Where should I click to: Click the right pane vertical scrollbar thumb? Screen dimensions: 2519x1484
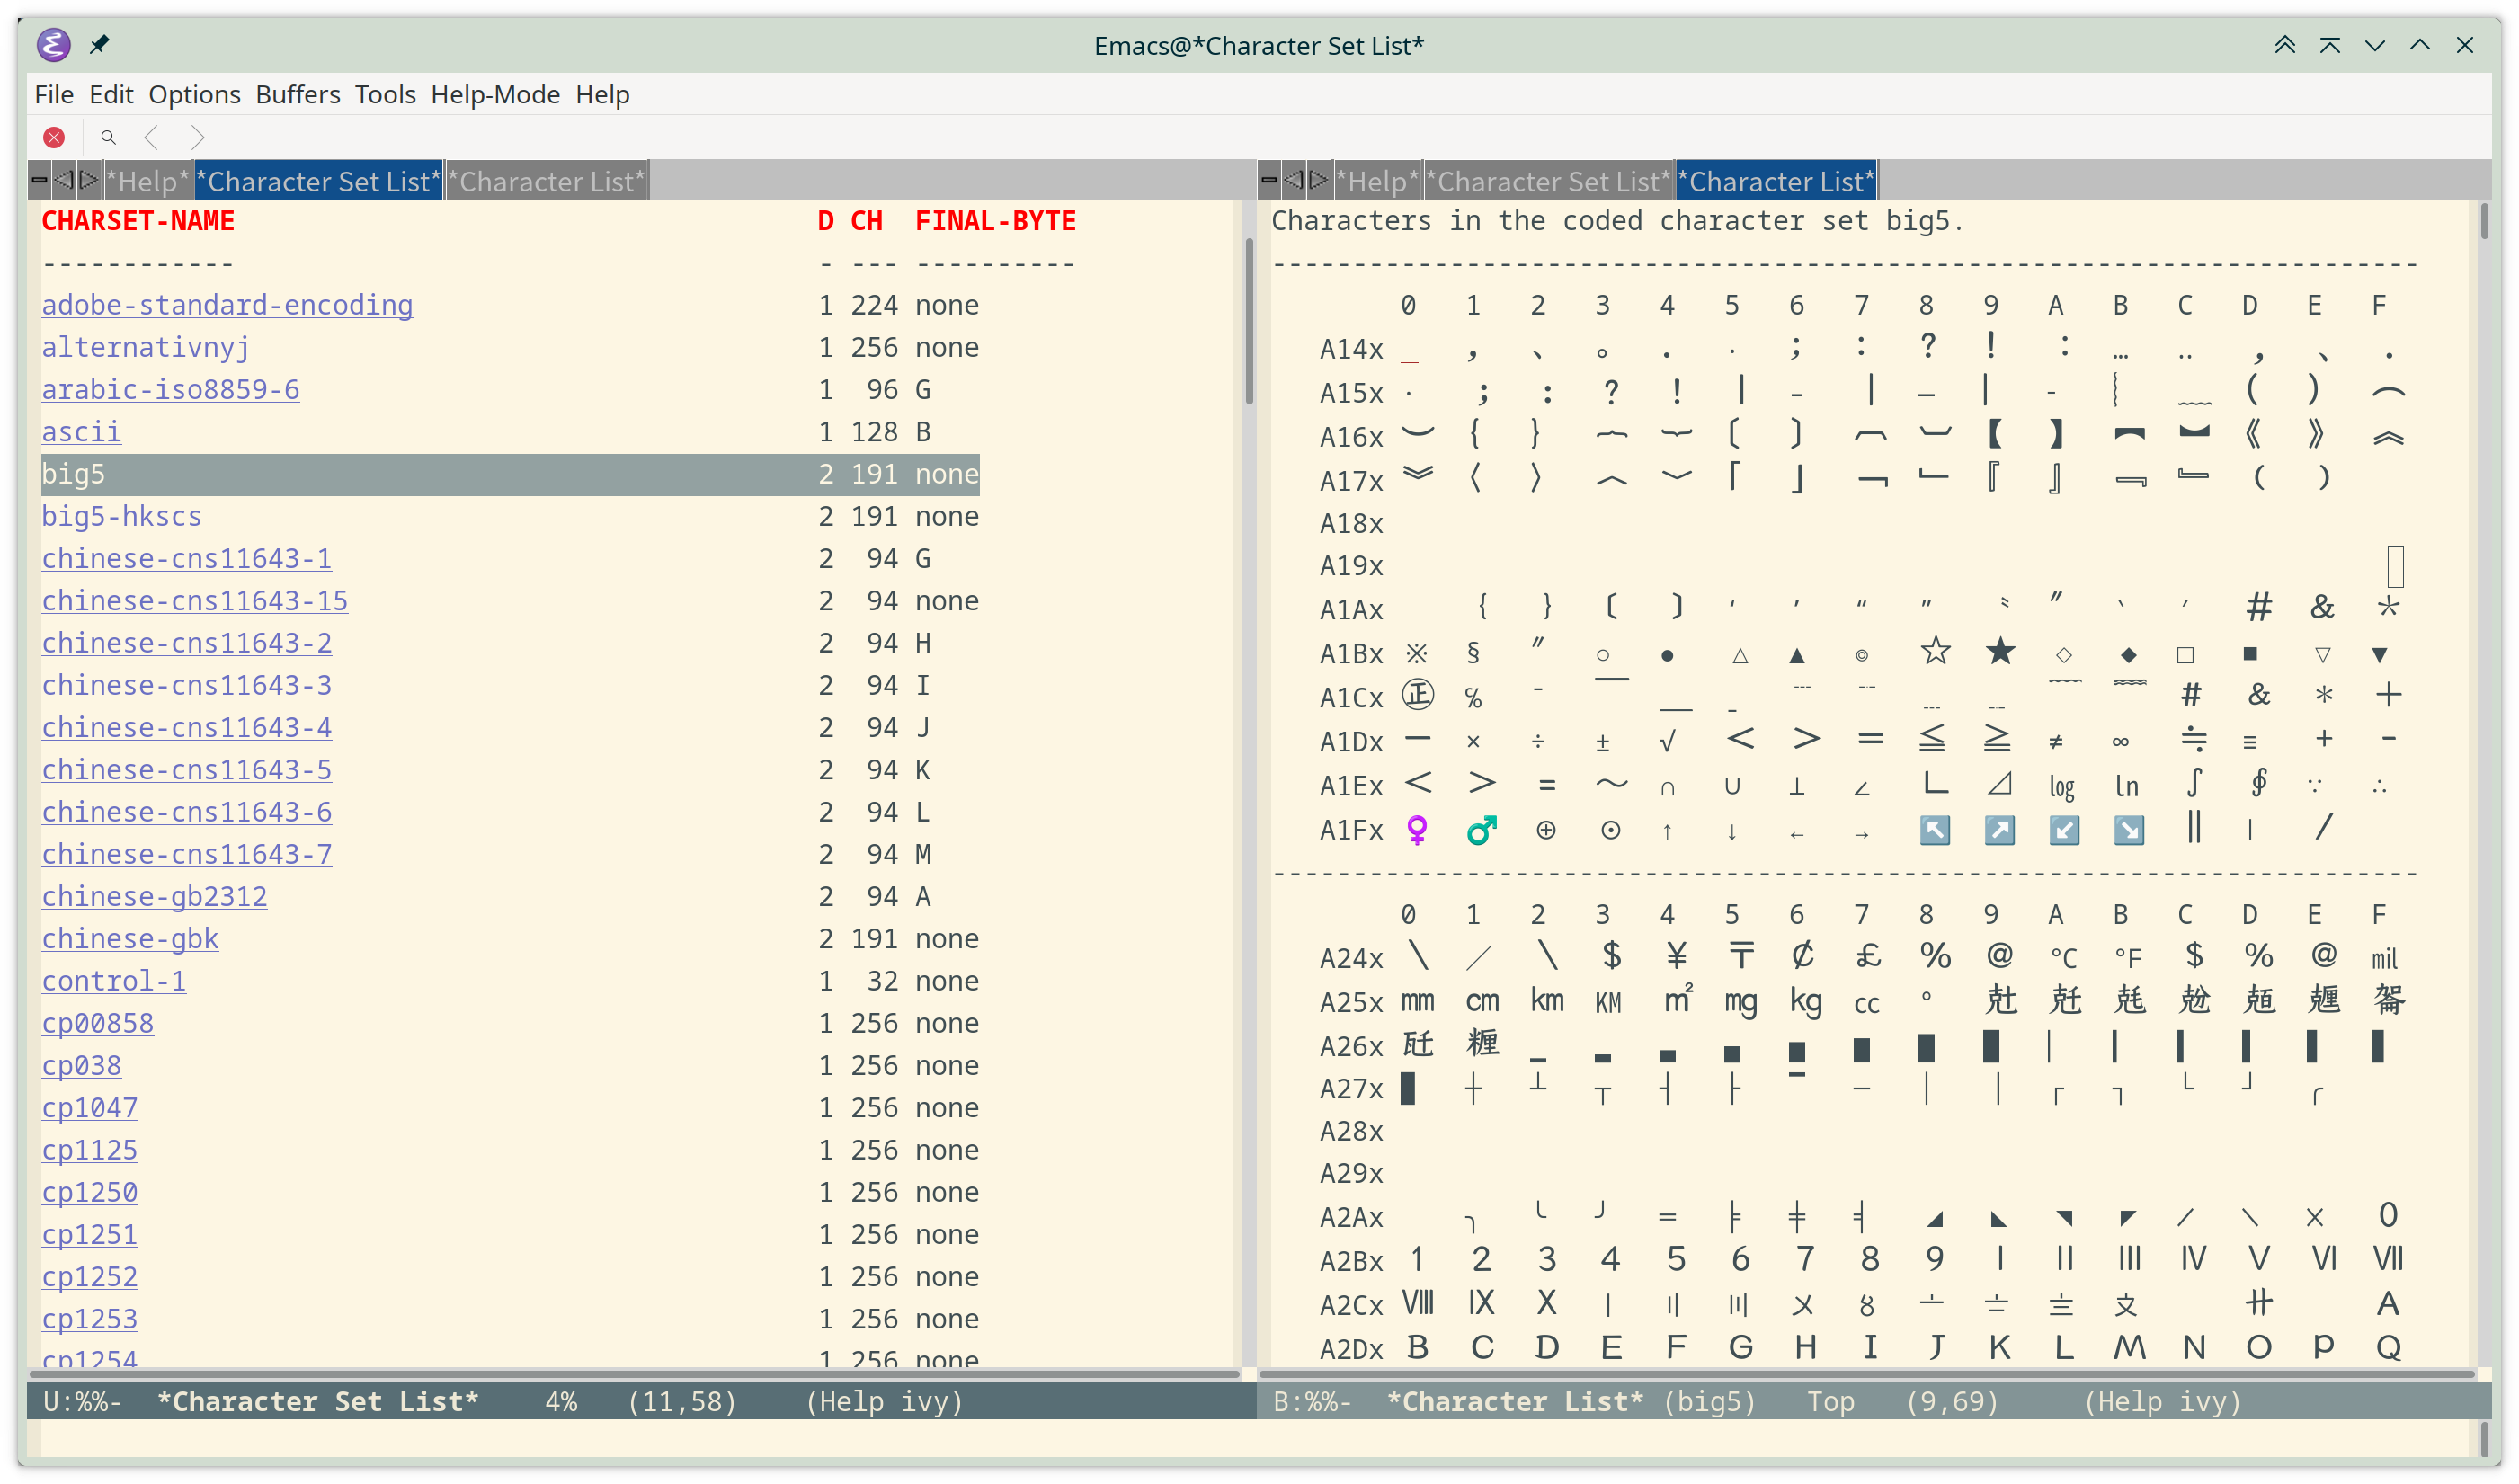point(2484,221)
